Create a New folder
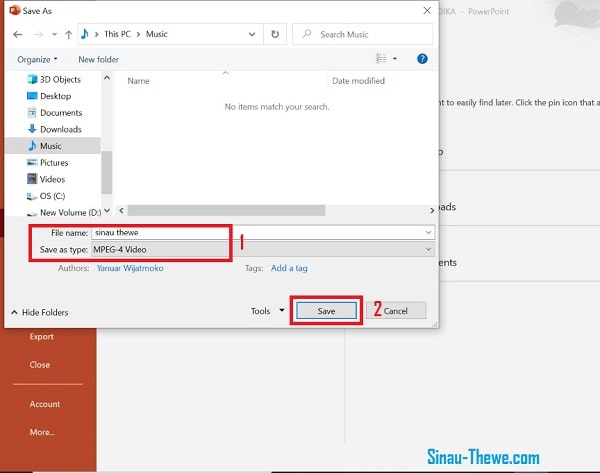The image size is (600, 473). (98, 59)
